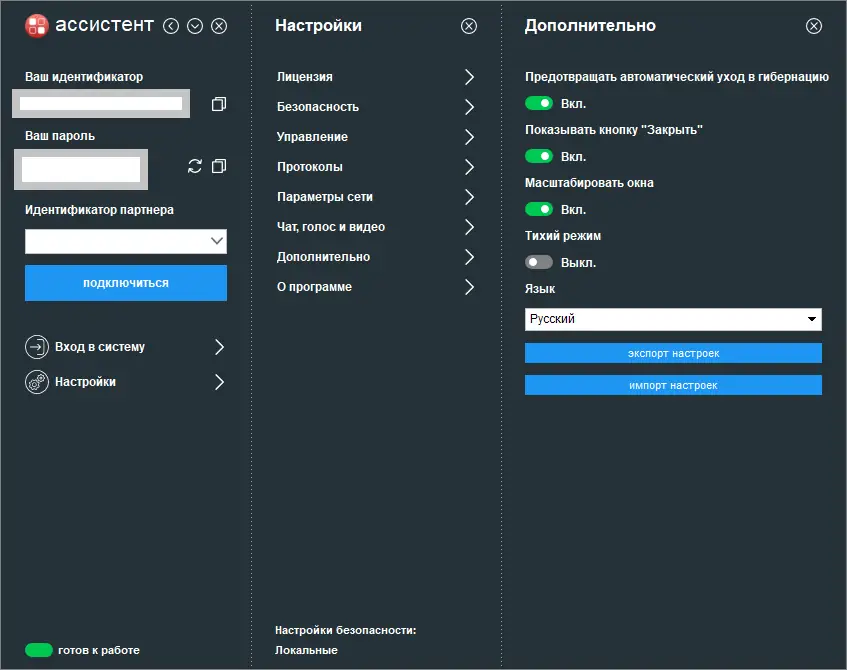Close the Настройки panel
Viewport: 847px width, 670px height.
[469, 26]
